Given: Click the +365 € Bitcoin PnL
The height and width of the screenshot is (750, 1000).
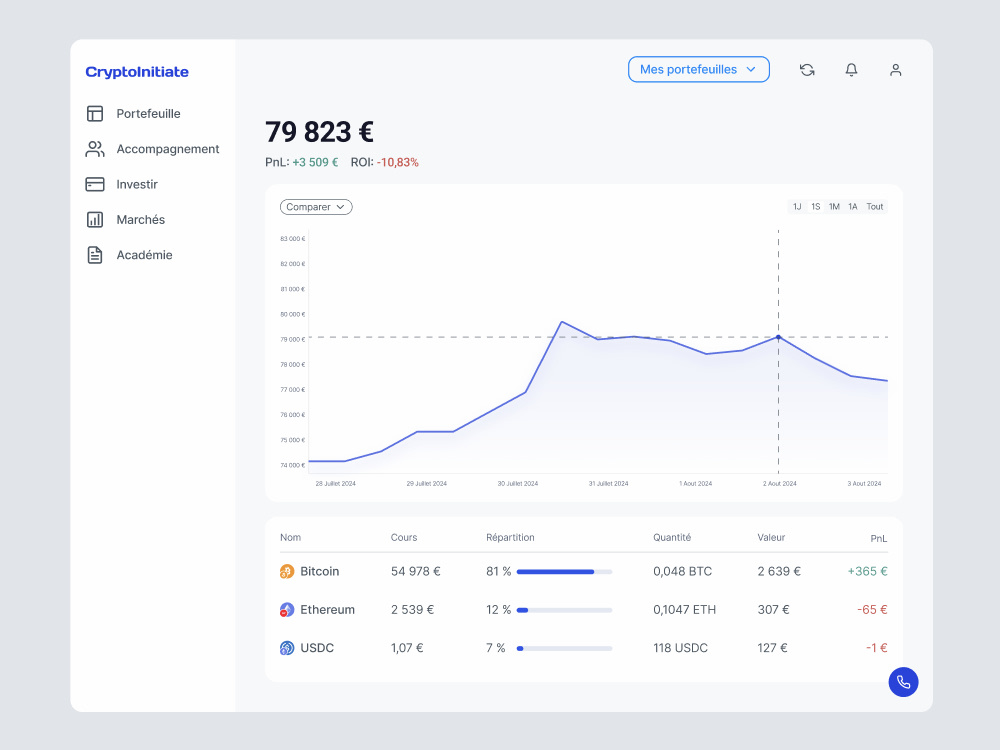Looking at the screenshot, I should click(867, 571).
